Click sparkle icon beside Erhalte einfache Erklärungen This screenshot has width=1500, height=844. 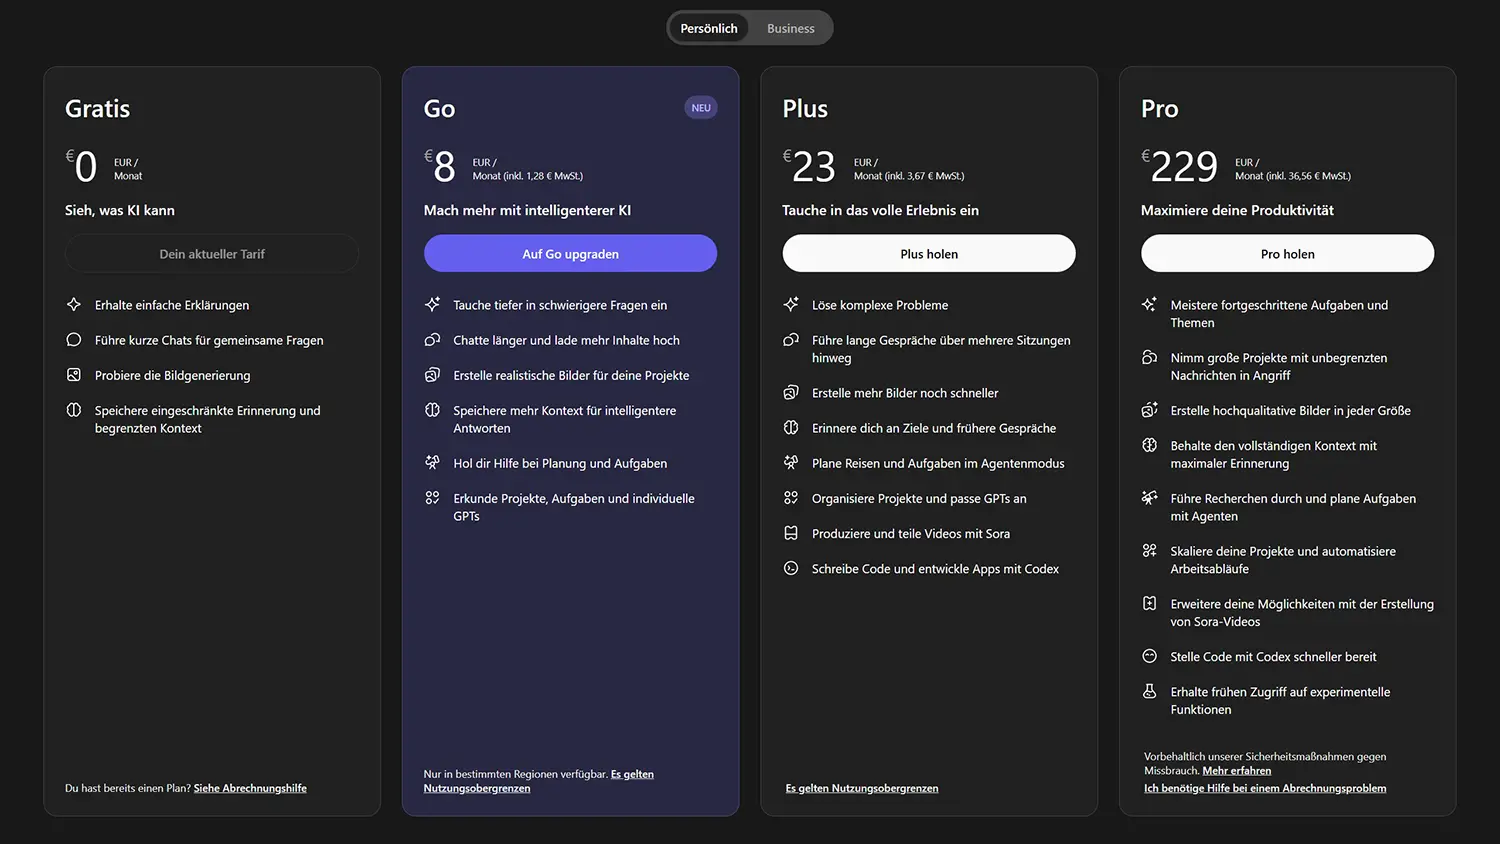(74, 305)
